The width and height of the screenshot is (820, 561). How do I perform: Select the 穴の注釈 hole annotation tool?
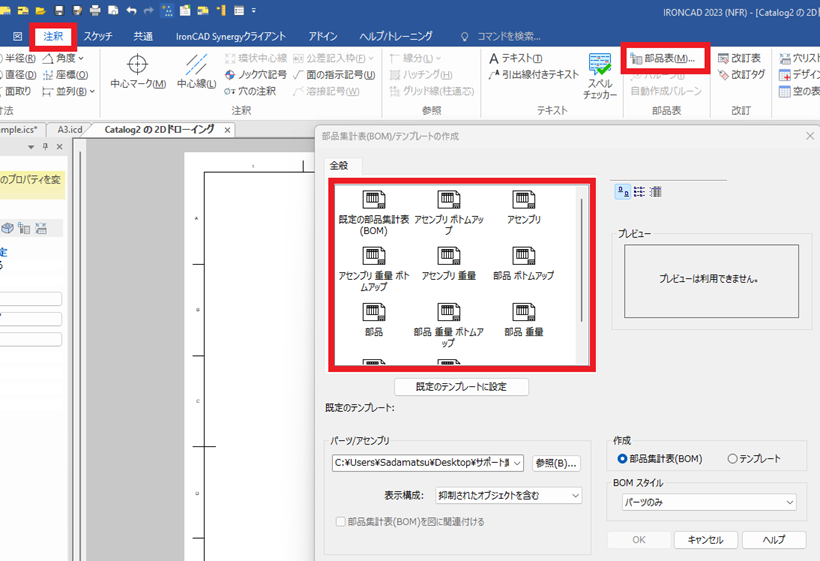(250, 91)
